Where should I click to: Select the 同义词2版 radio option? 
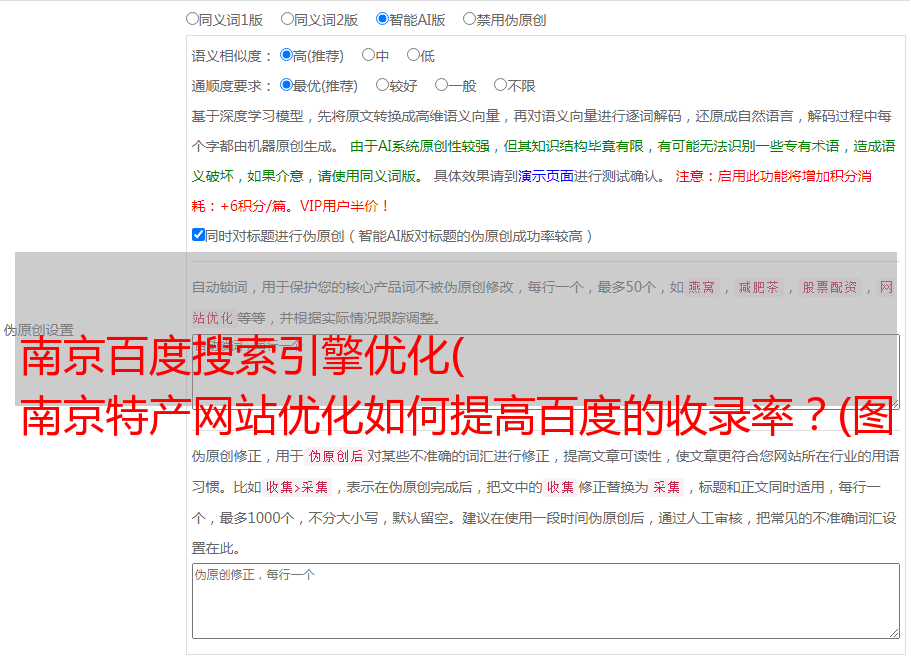pyautogui.click(x=287, y=19)
